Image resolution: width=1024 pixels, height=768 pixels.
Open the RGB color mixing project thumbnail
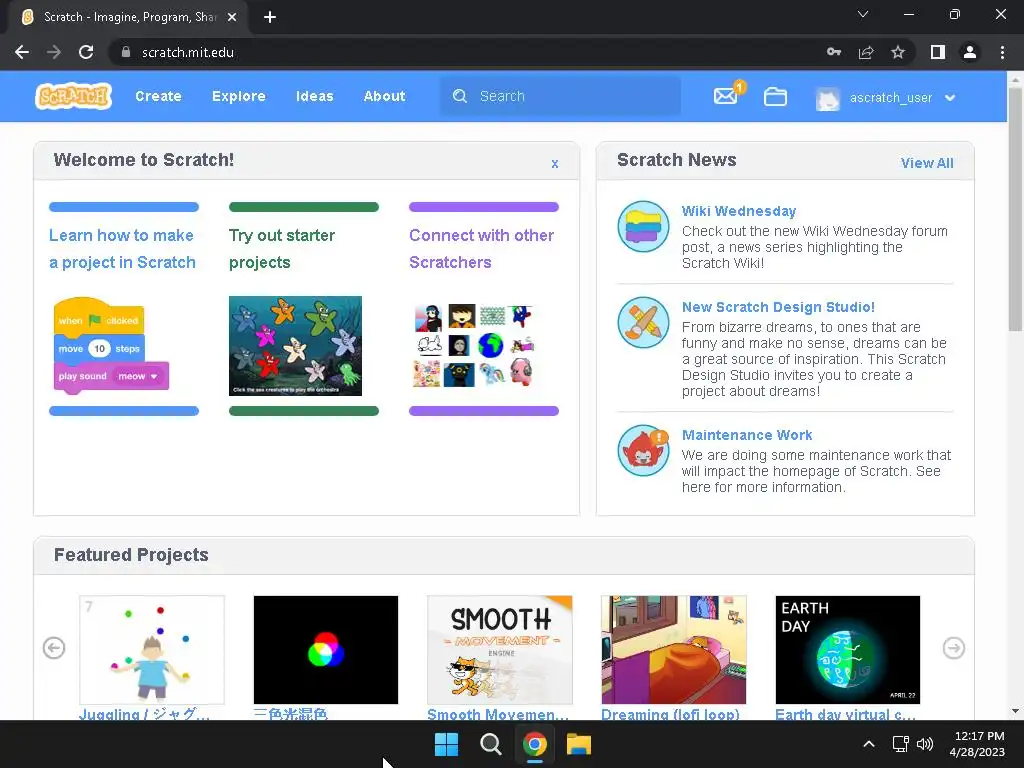coord(326,650)
